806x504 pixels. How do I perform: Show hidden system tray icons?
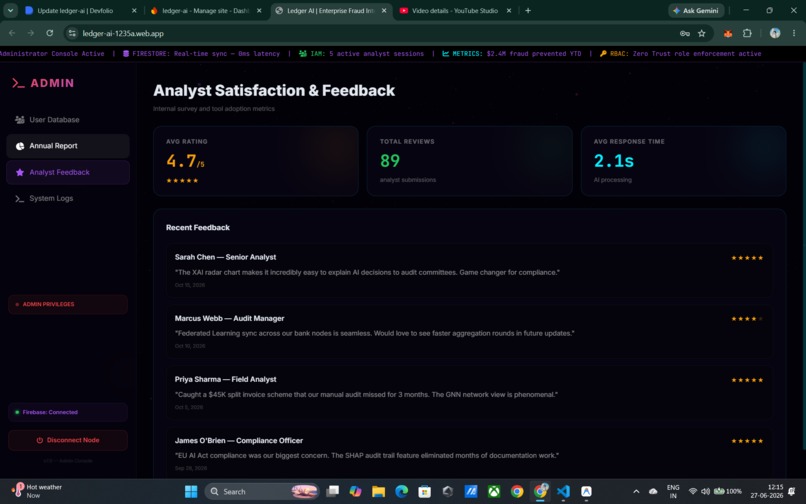pos(636,492)
